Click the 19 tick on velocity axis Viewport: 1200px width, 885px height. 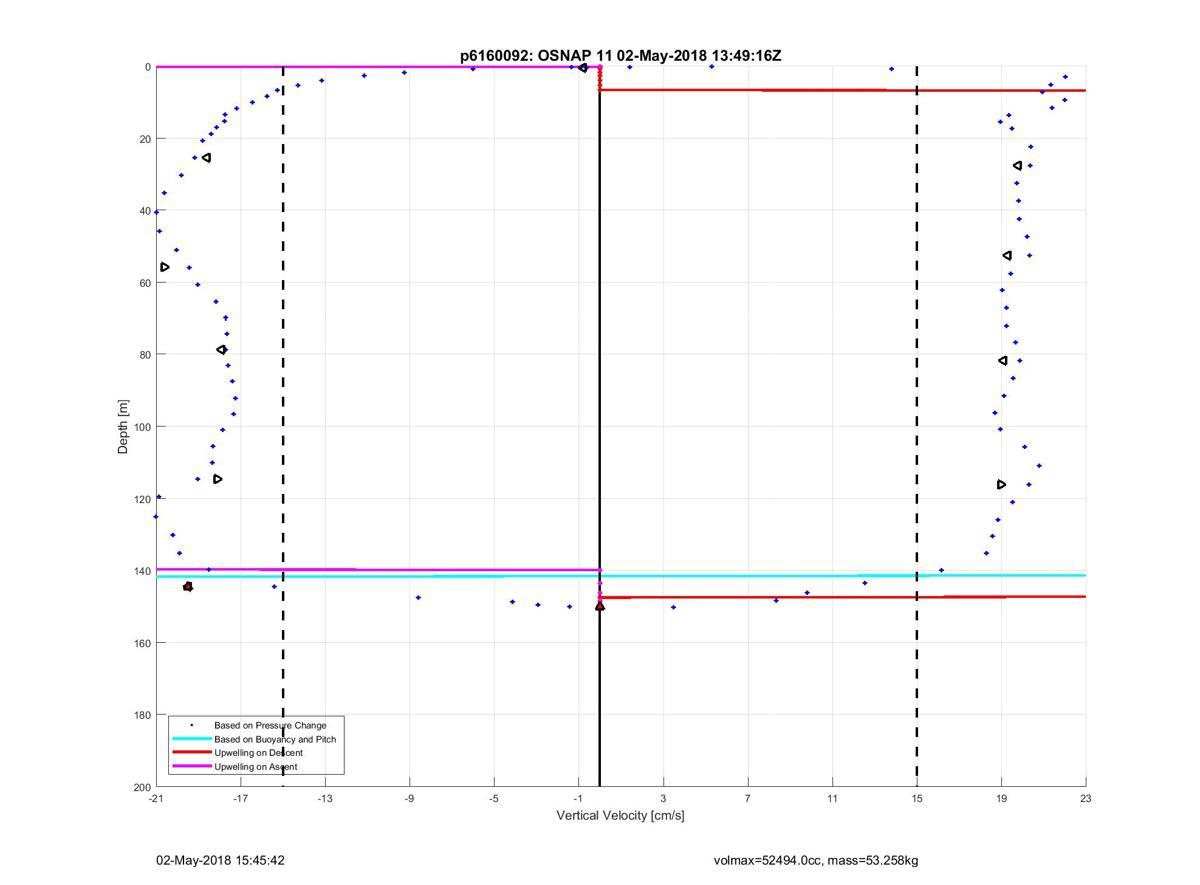tap(1001, 798)
